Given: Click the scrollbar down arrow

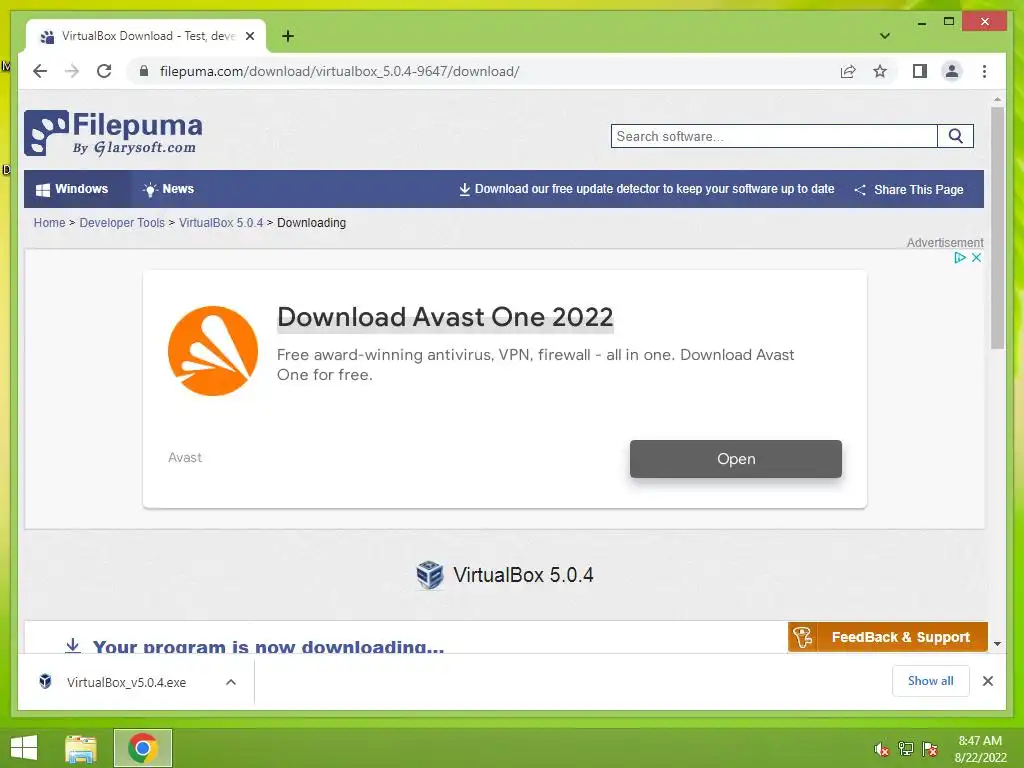Looking at the screenshot, I should tap(997, 644).
